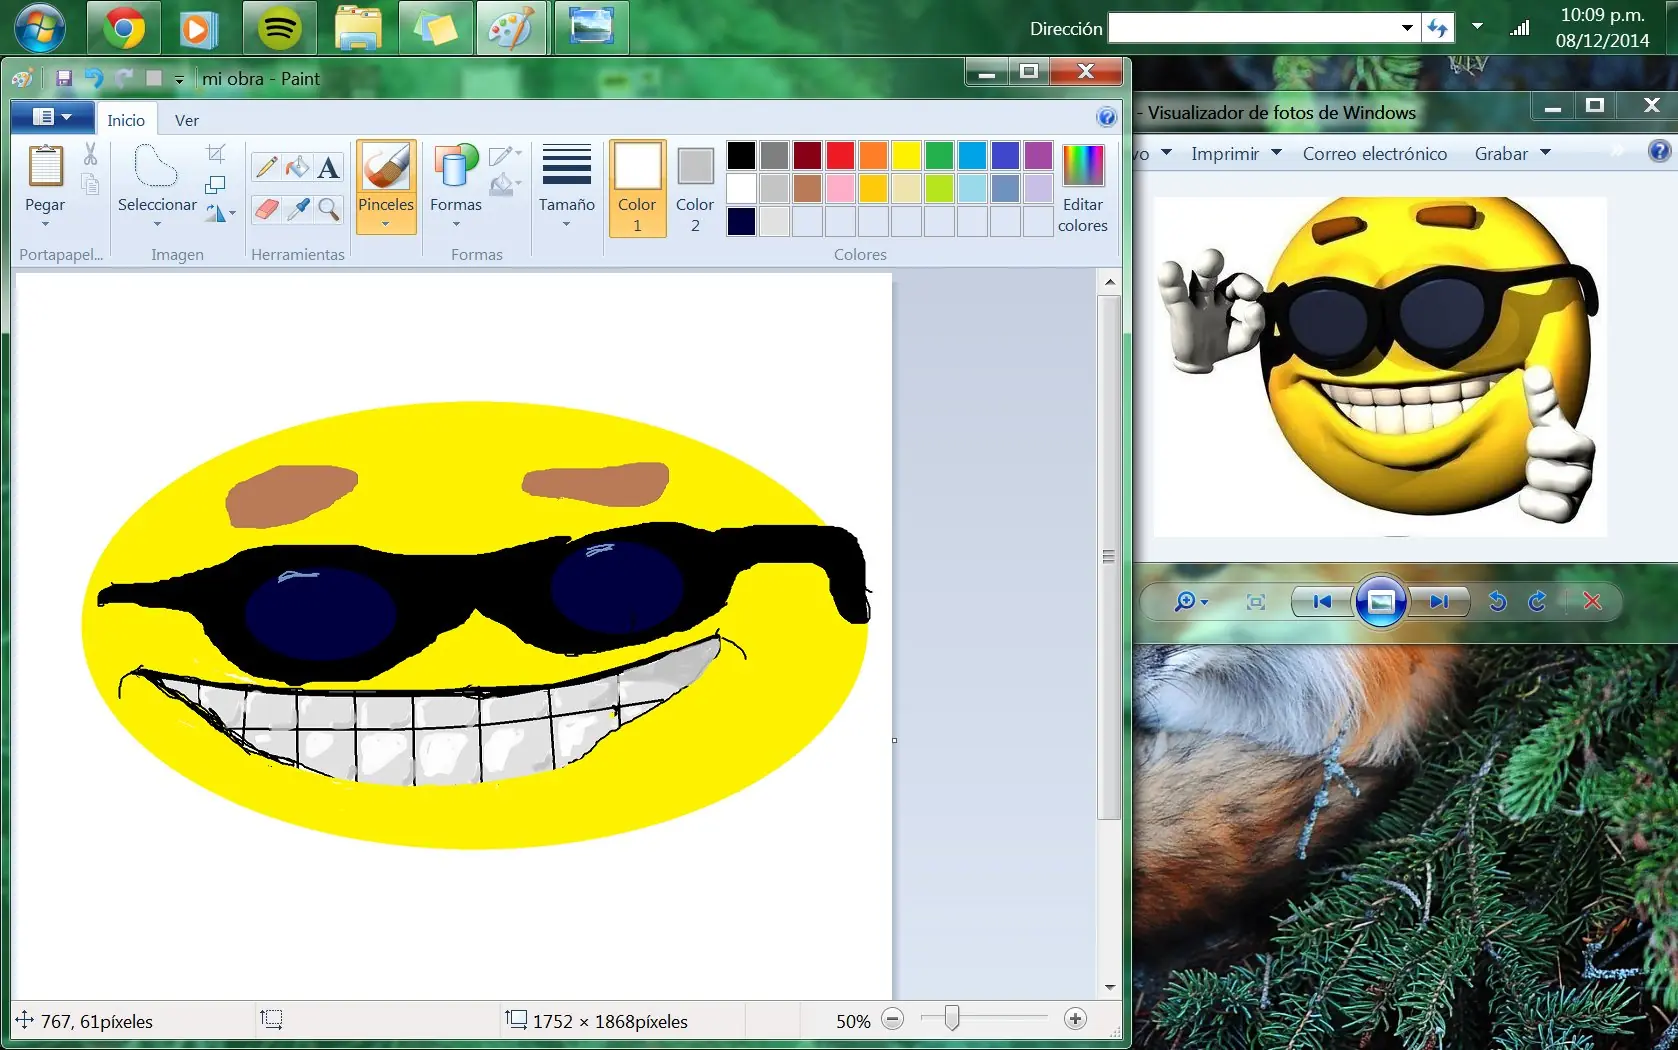The image size is (1678, 1050).
Task: Start slideshow with center viewer button
Action: (1381, 601)
